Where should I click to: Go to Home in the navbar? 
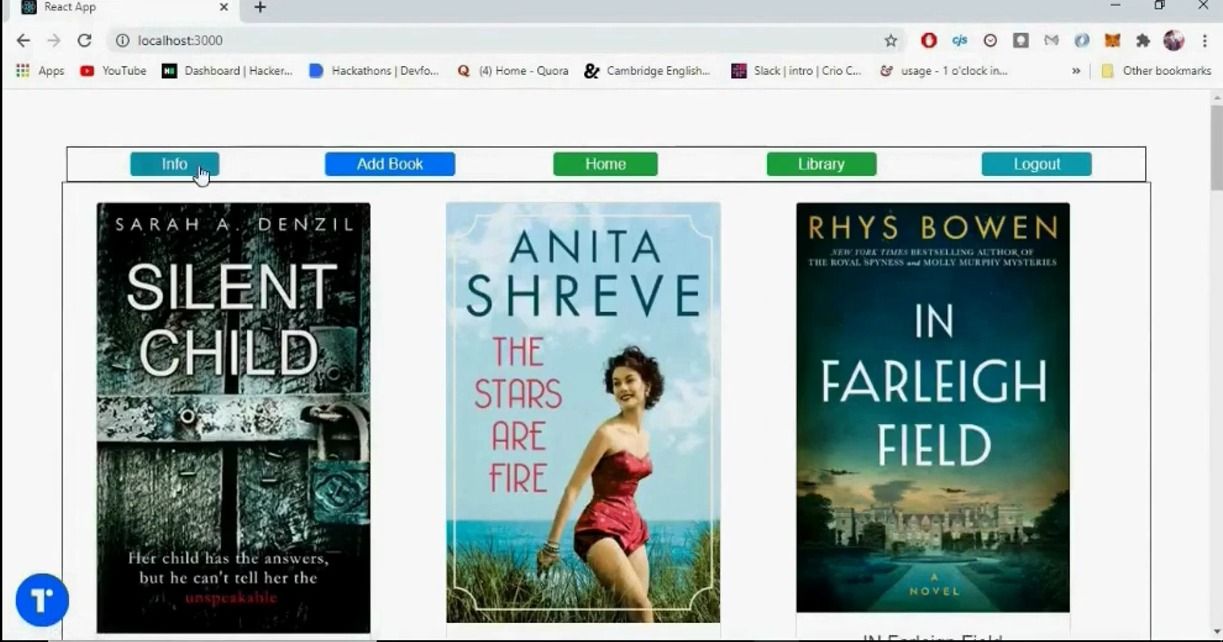coord(605,164)
